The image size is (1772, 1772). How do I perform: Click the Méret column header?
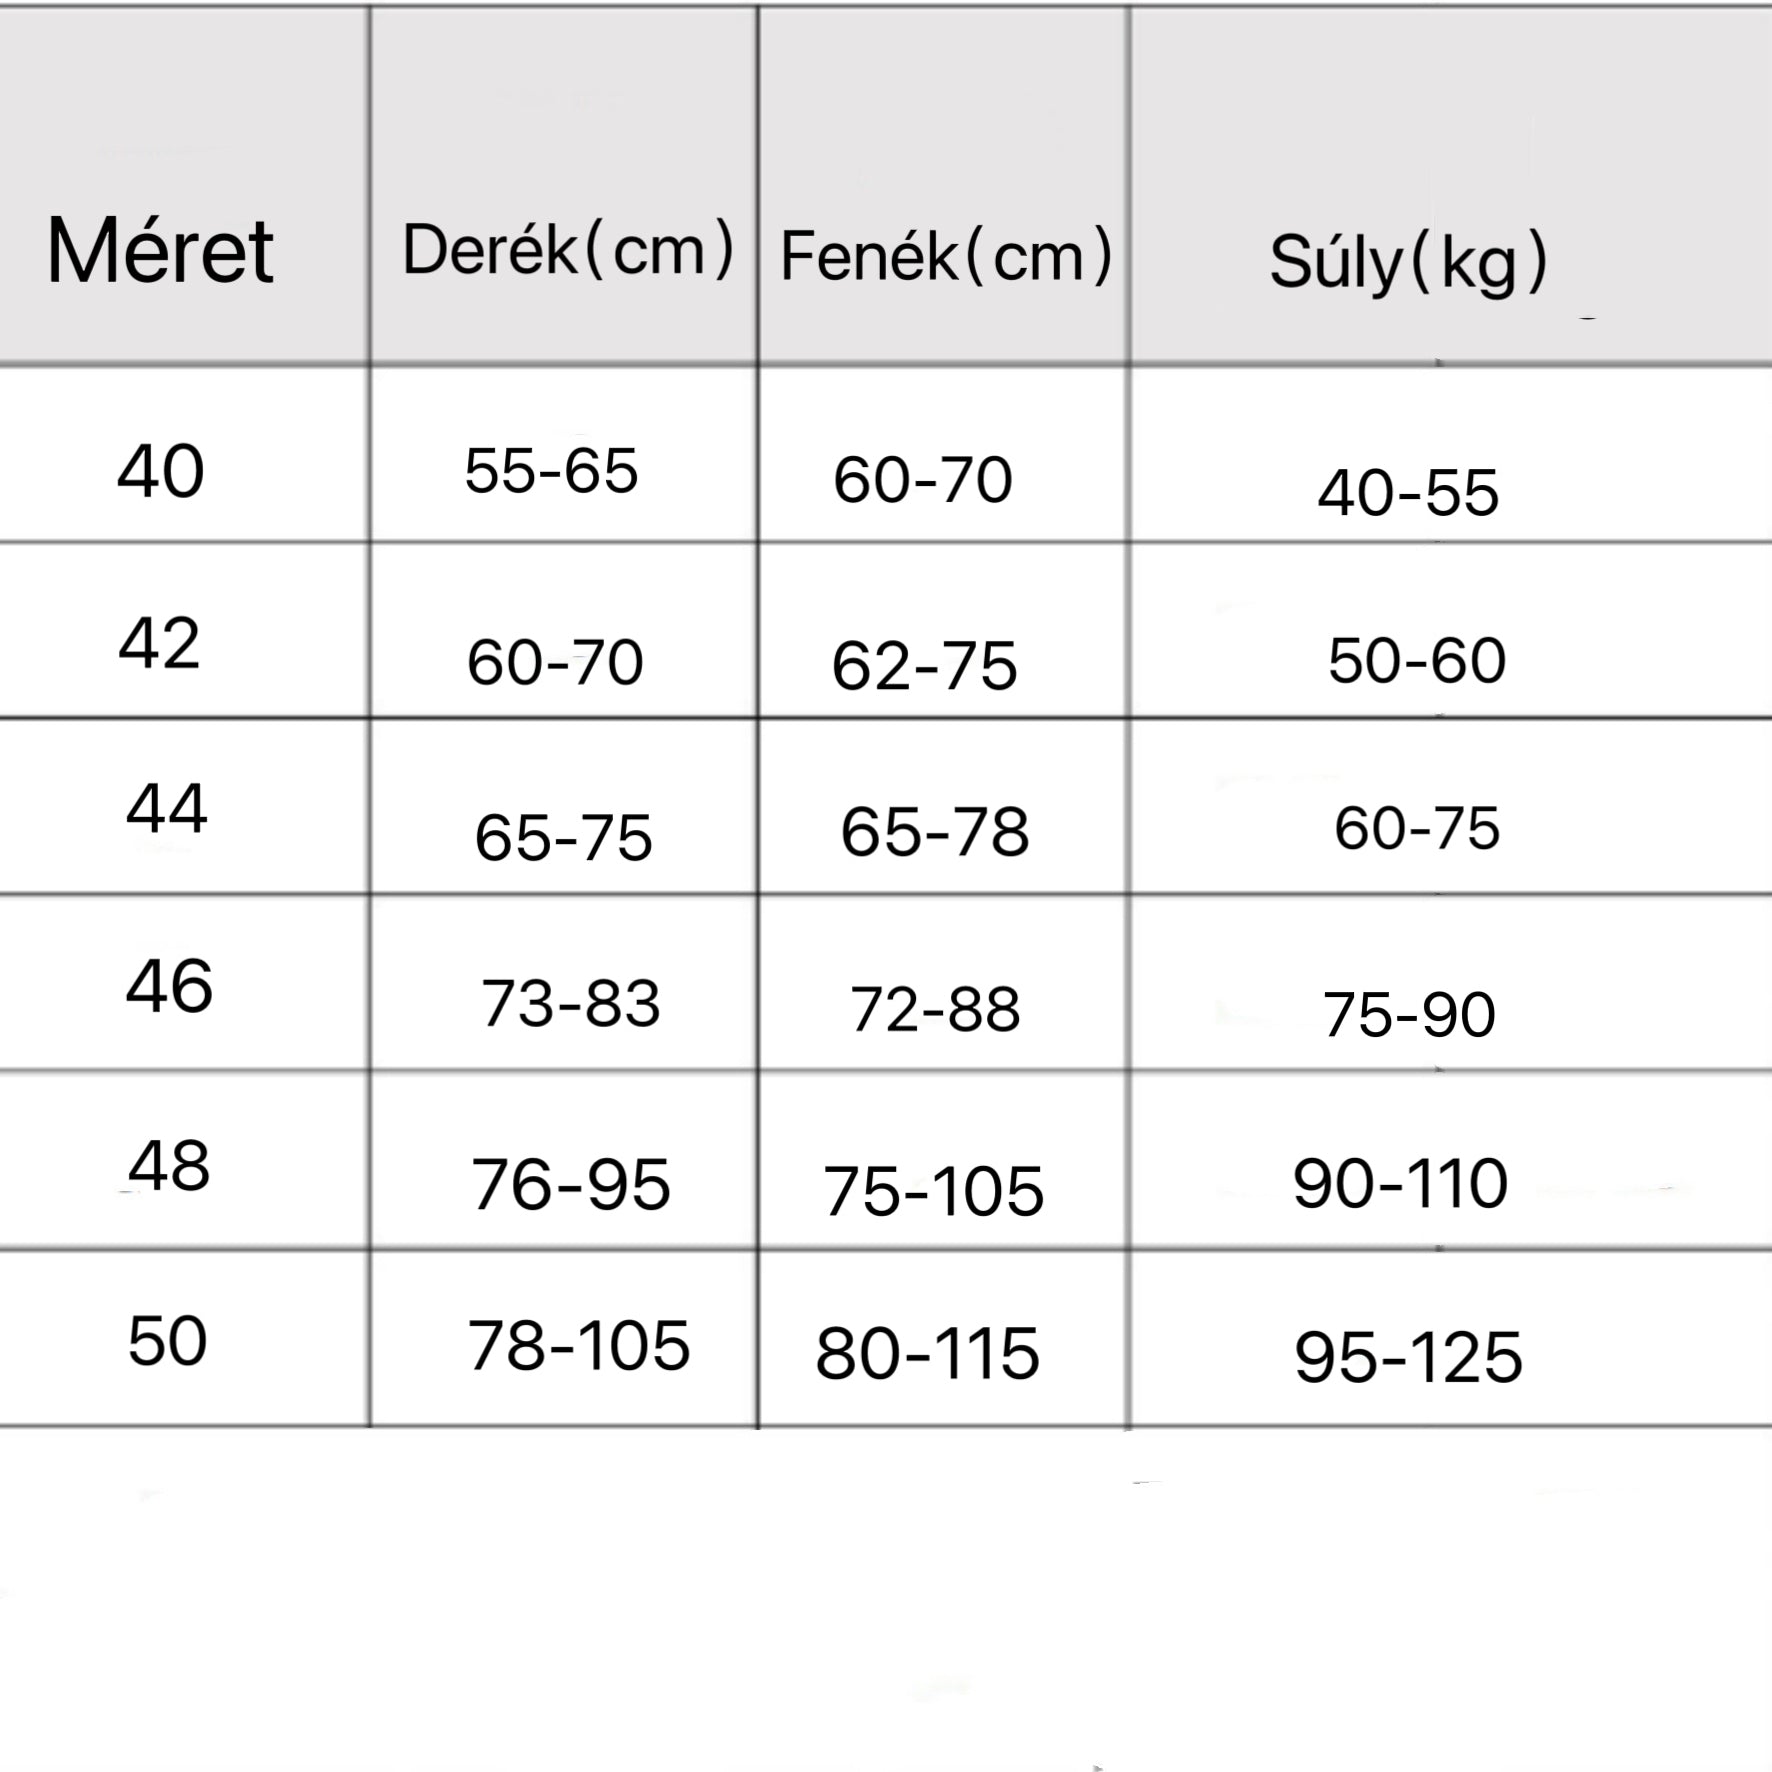[x=160, y=251]
